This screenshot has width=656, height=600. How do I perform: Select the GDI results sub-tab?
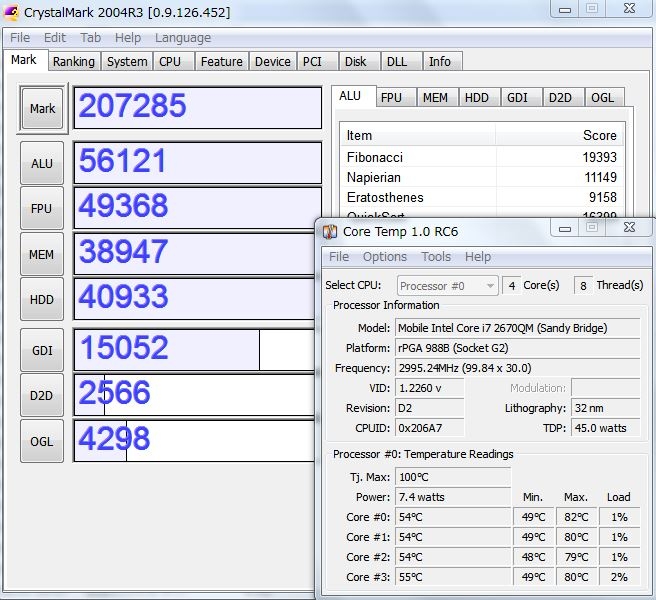click(520, 97)
